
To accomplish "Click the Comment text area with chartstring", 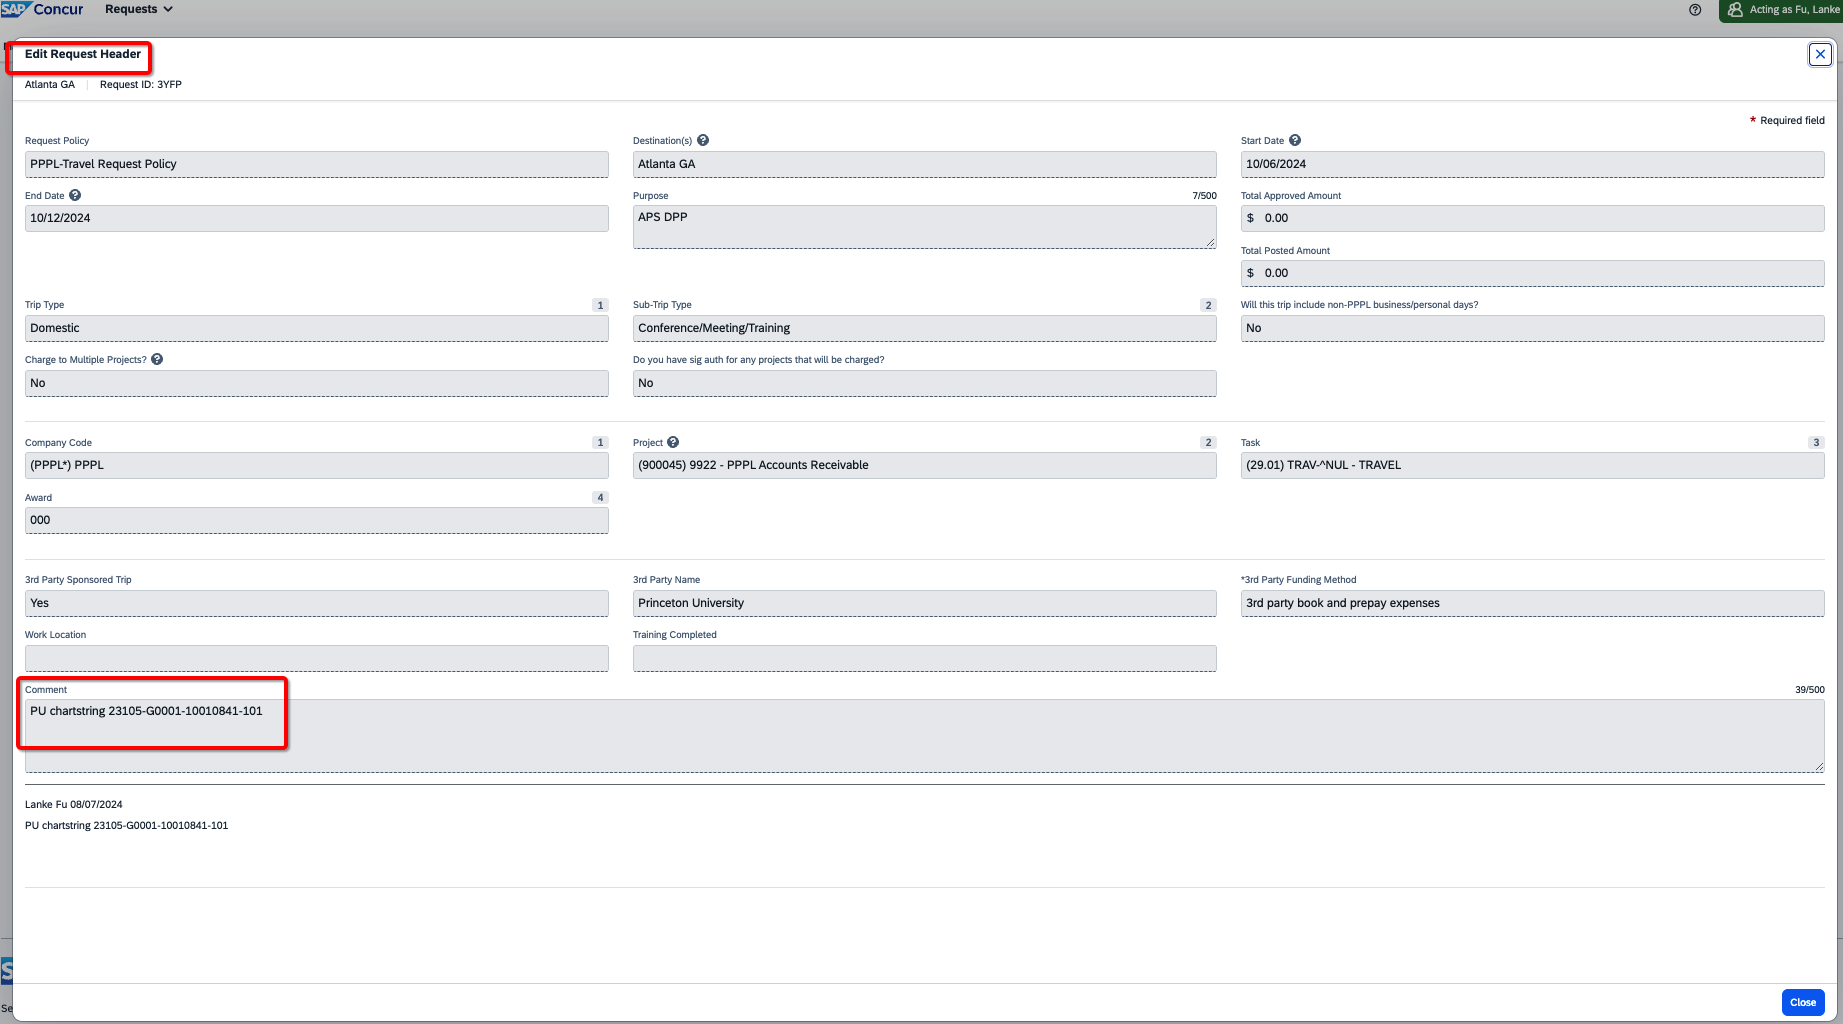I will [x=924, y=736].
